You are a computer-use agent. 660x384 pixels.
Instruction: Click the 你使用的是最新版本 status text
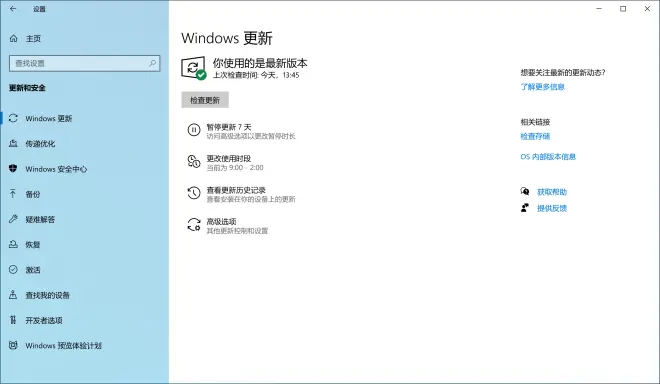[x=260, y=63]
